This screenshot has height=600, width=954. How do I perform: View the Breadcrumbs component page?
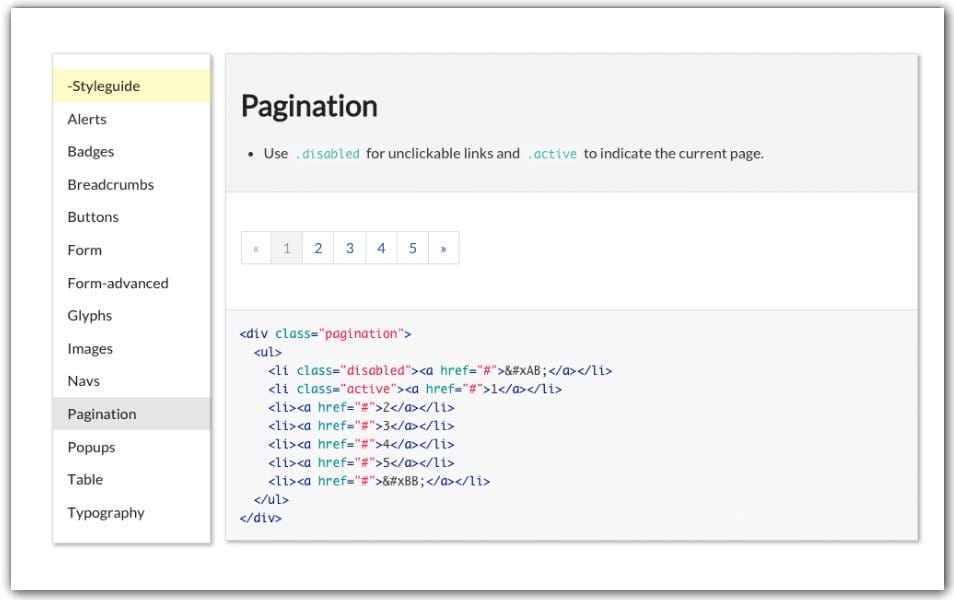(110, 184)
